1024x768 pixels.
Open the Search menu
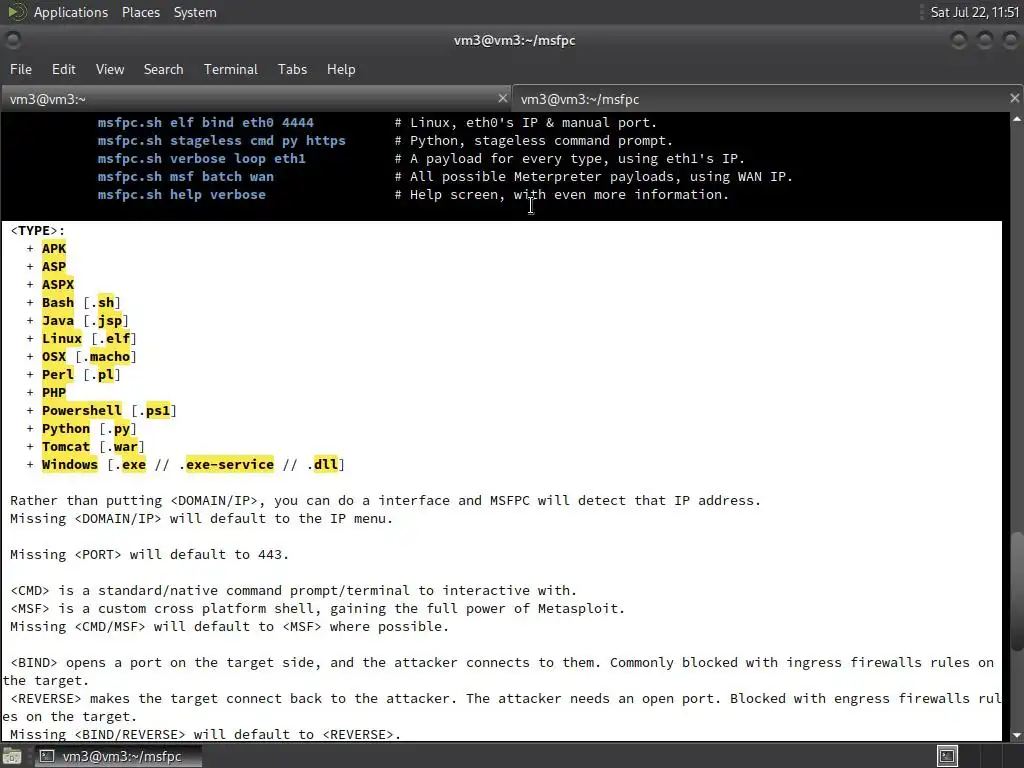click(163, 69)
